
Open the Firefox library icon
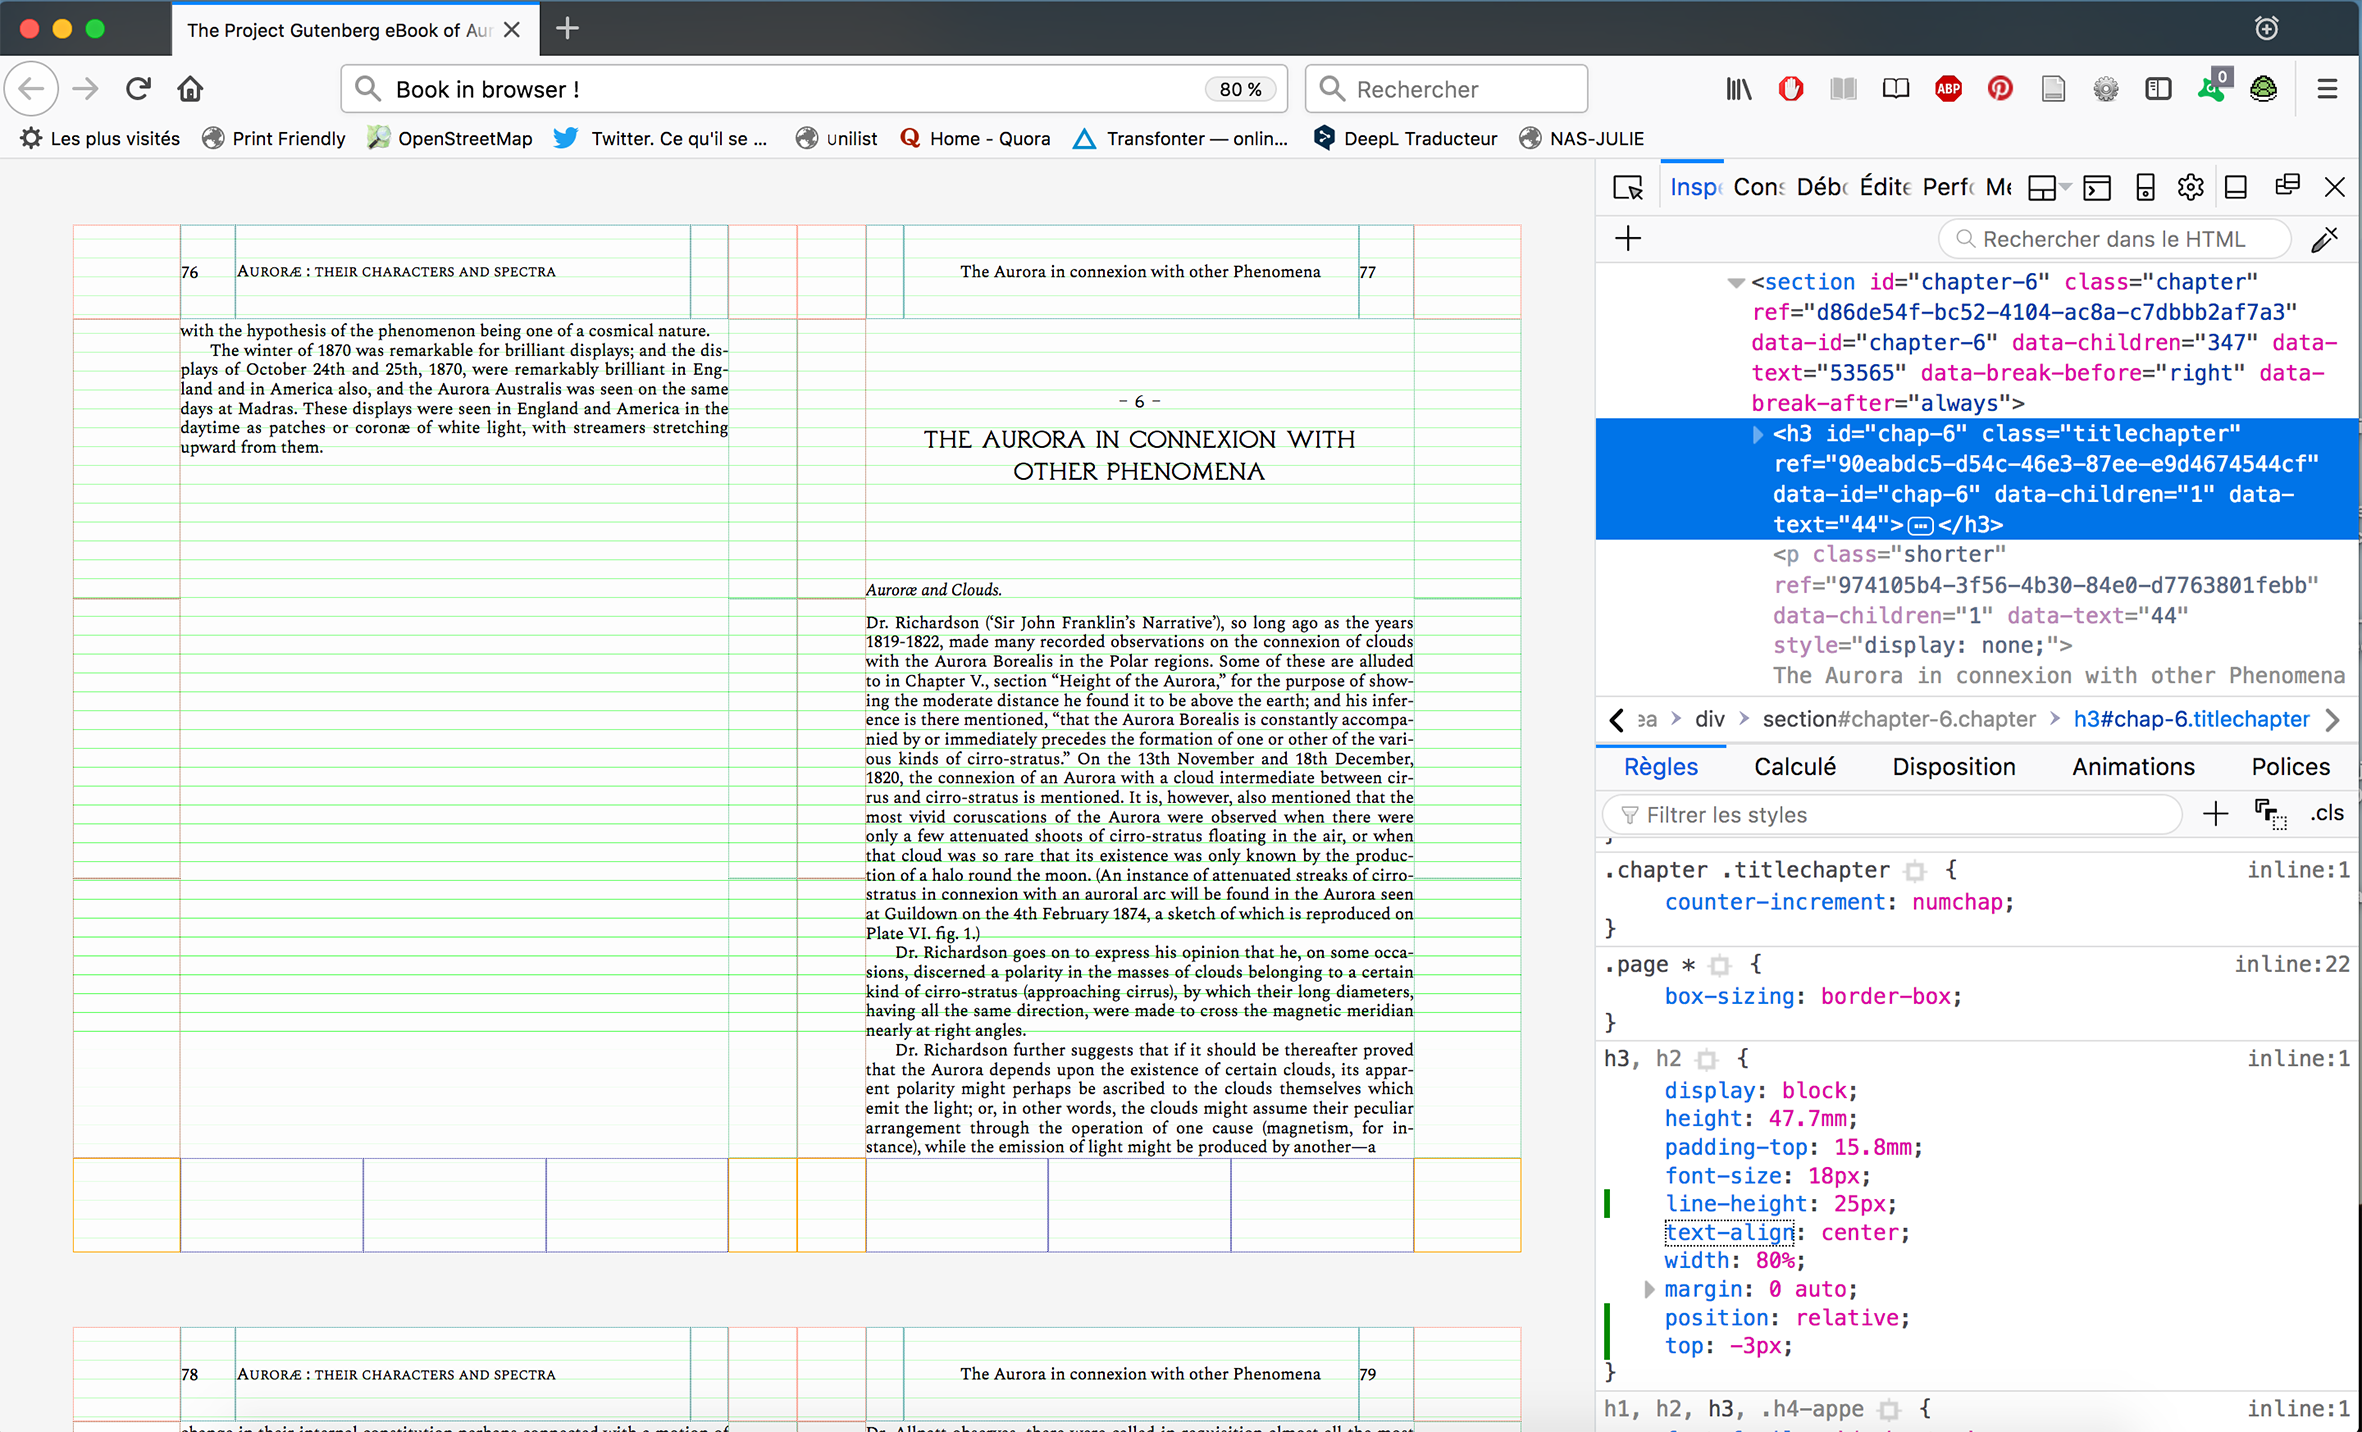(x=1738, y=89)
